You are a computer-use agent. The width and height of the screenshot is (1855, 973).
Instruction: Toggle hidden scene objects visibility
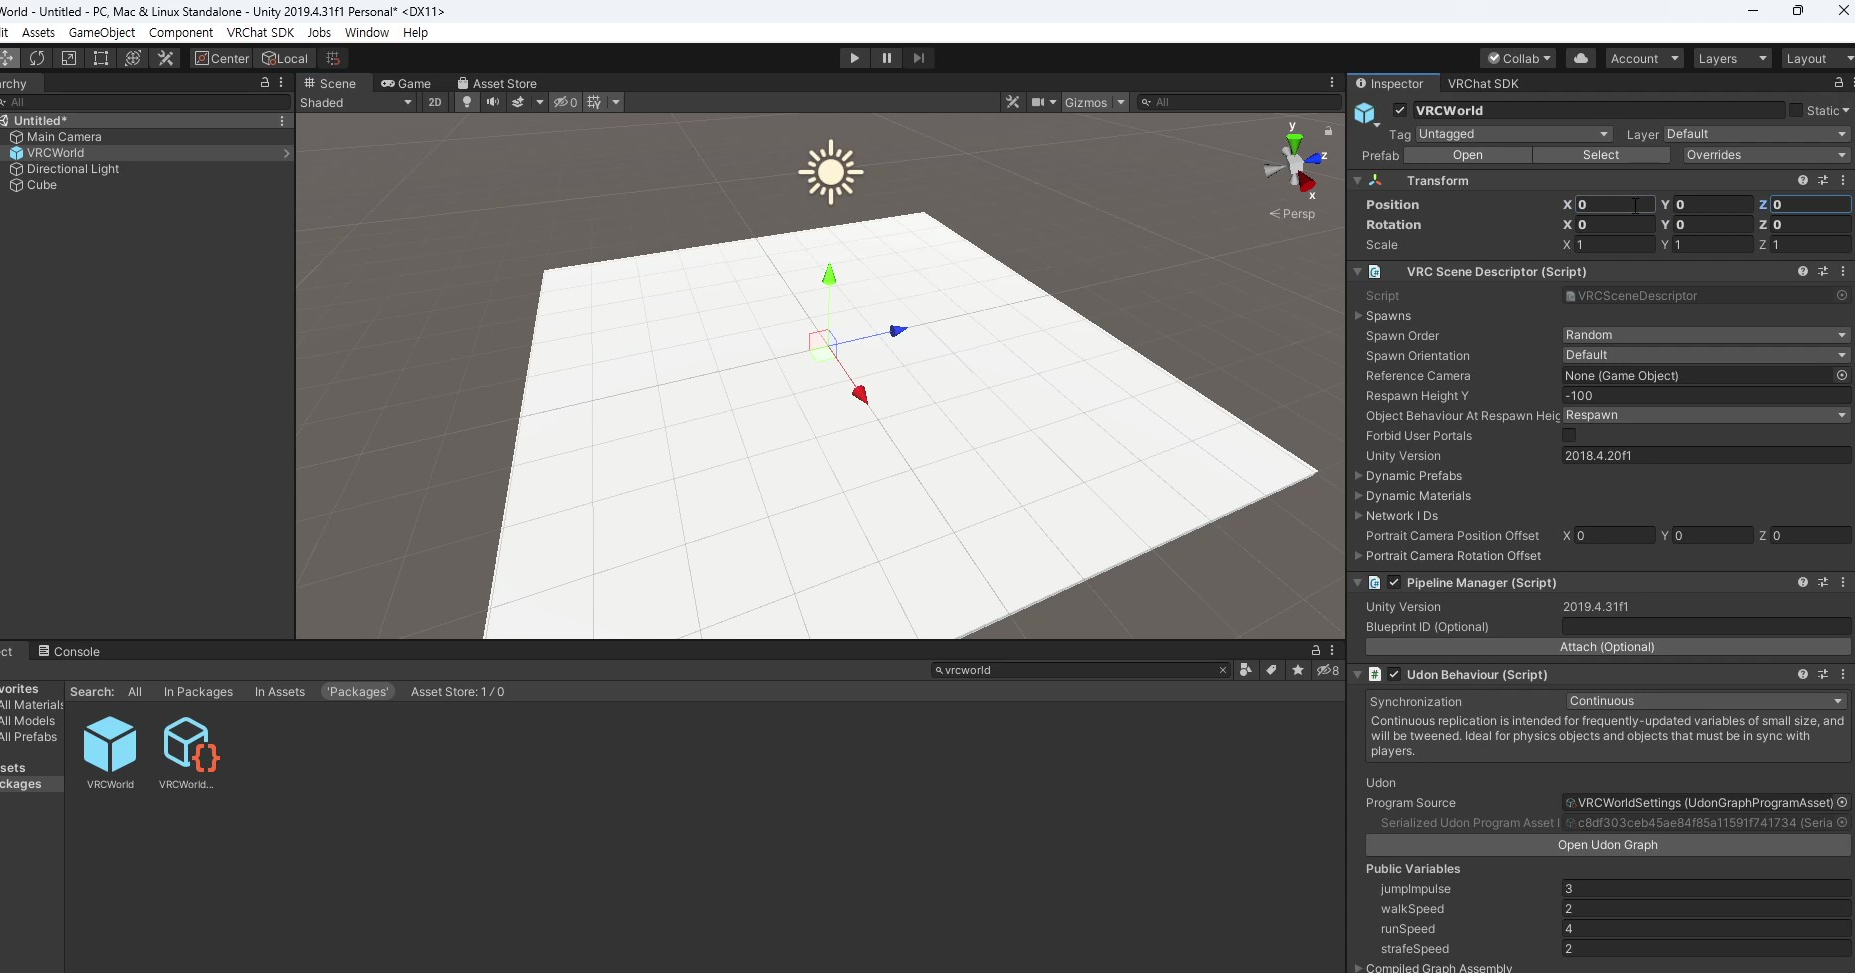[x=566, y=102]
